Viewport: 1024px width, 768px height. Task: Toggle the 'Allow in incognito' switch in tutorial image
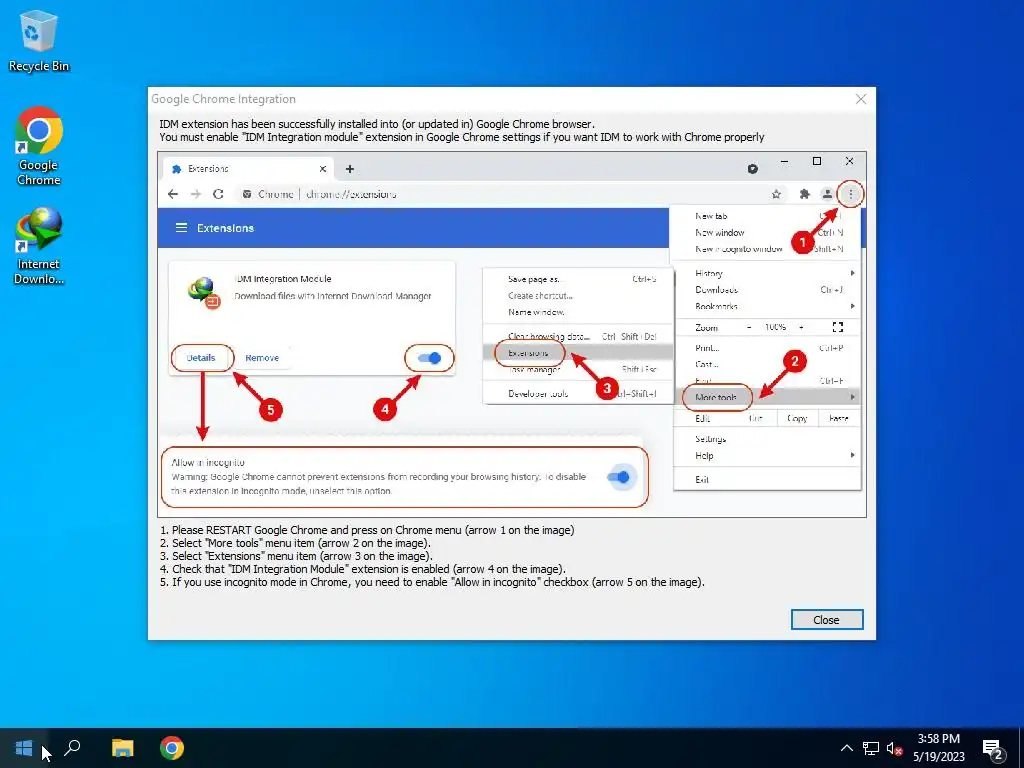click(618, 477)
